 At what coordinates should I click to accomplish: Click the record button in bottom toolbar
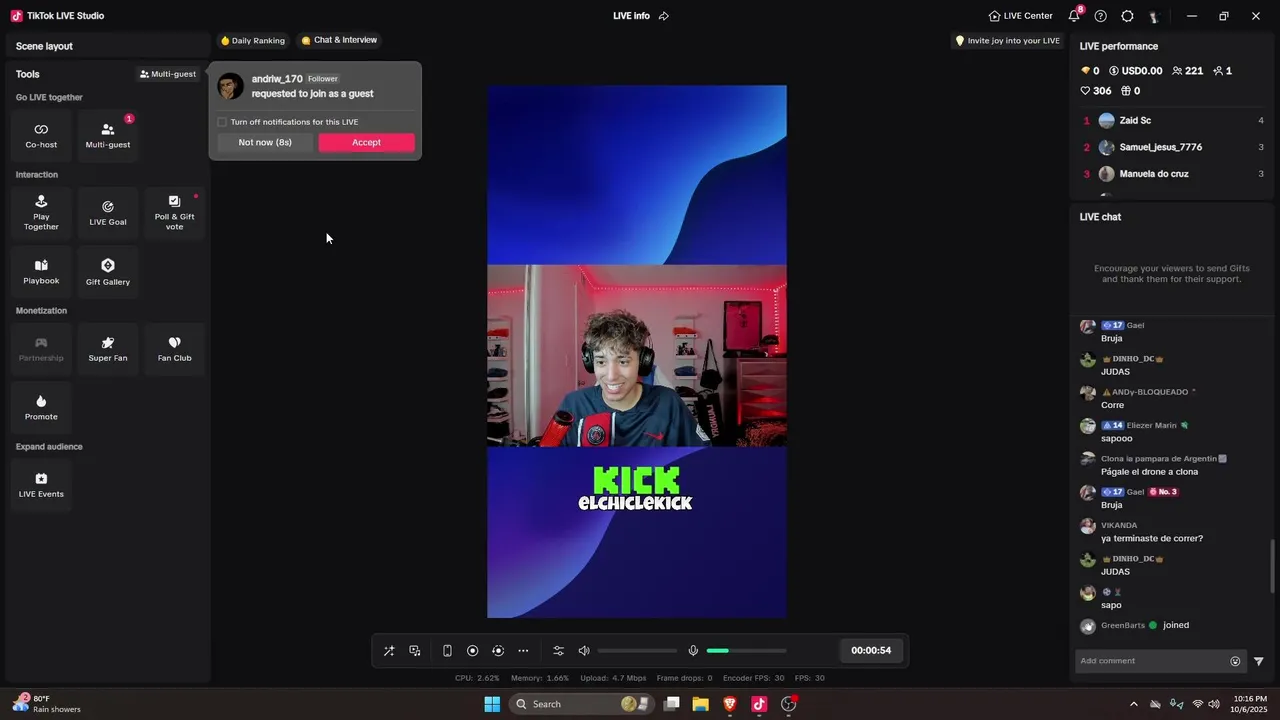473,651
